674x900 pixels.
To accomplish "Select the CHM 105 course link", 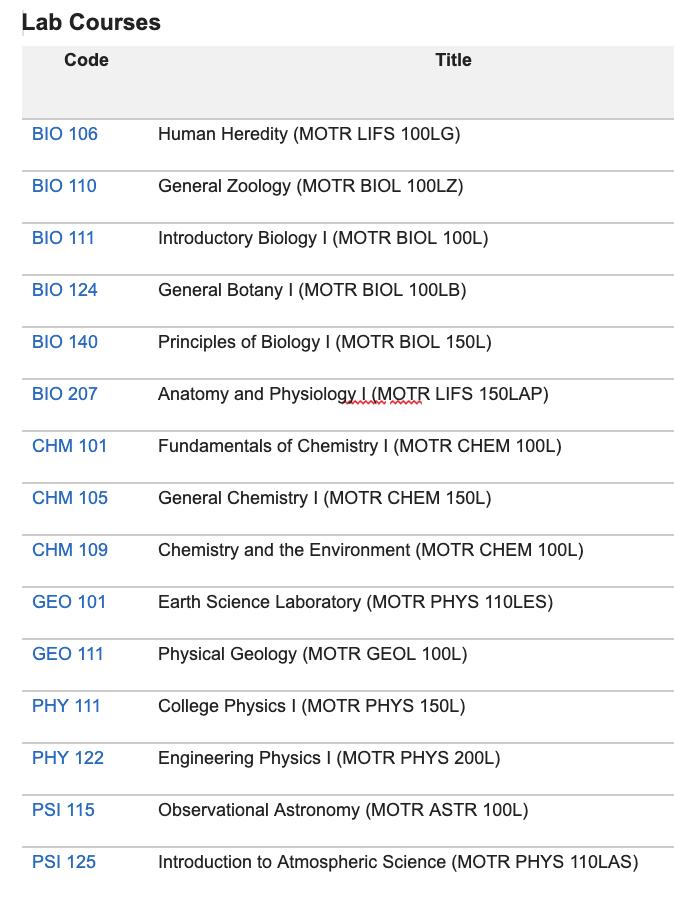I will click(x=70, y=498).
